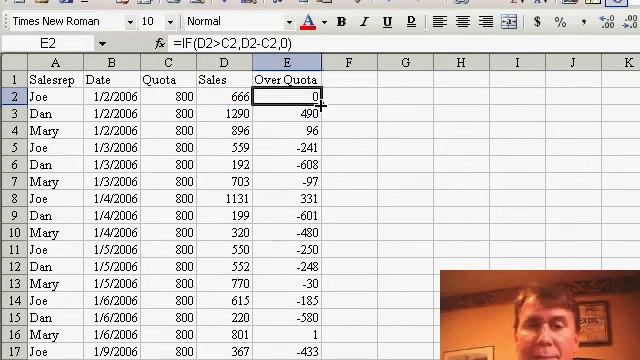This screenshot has width=640, height=360.
Task: Select Mary in row 4
Action: coord(56,131)
